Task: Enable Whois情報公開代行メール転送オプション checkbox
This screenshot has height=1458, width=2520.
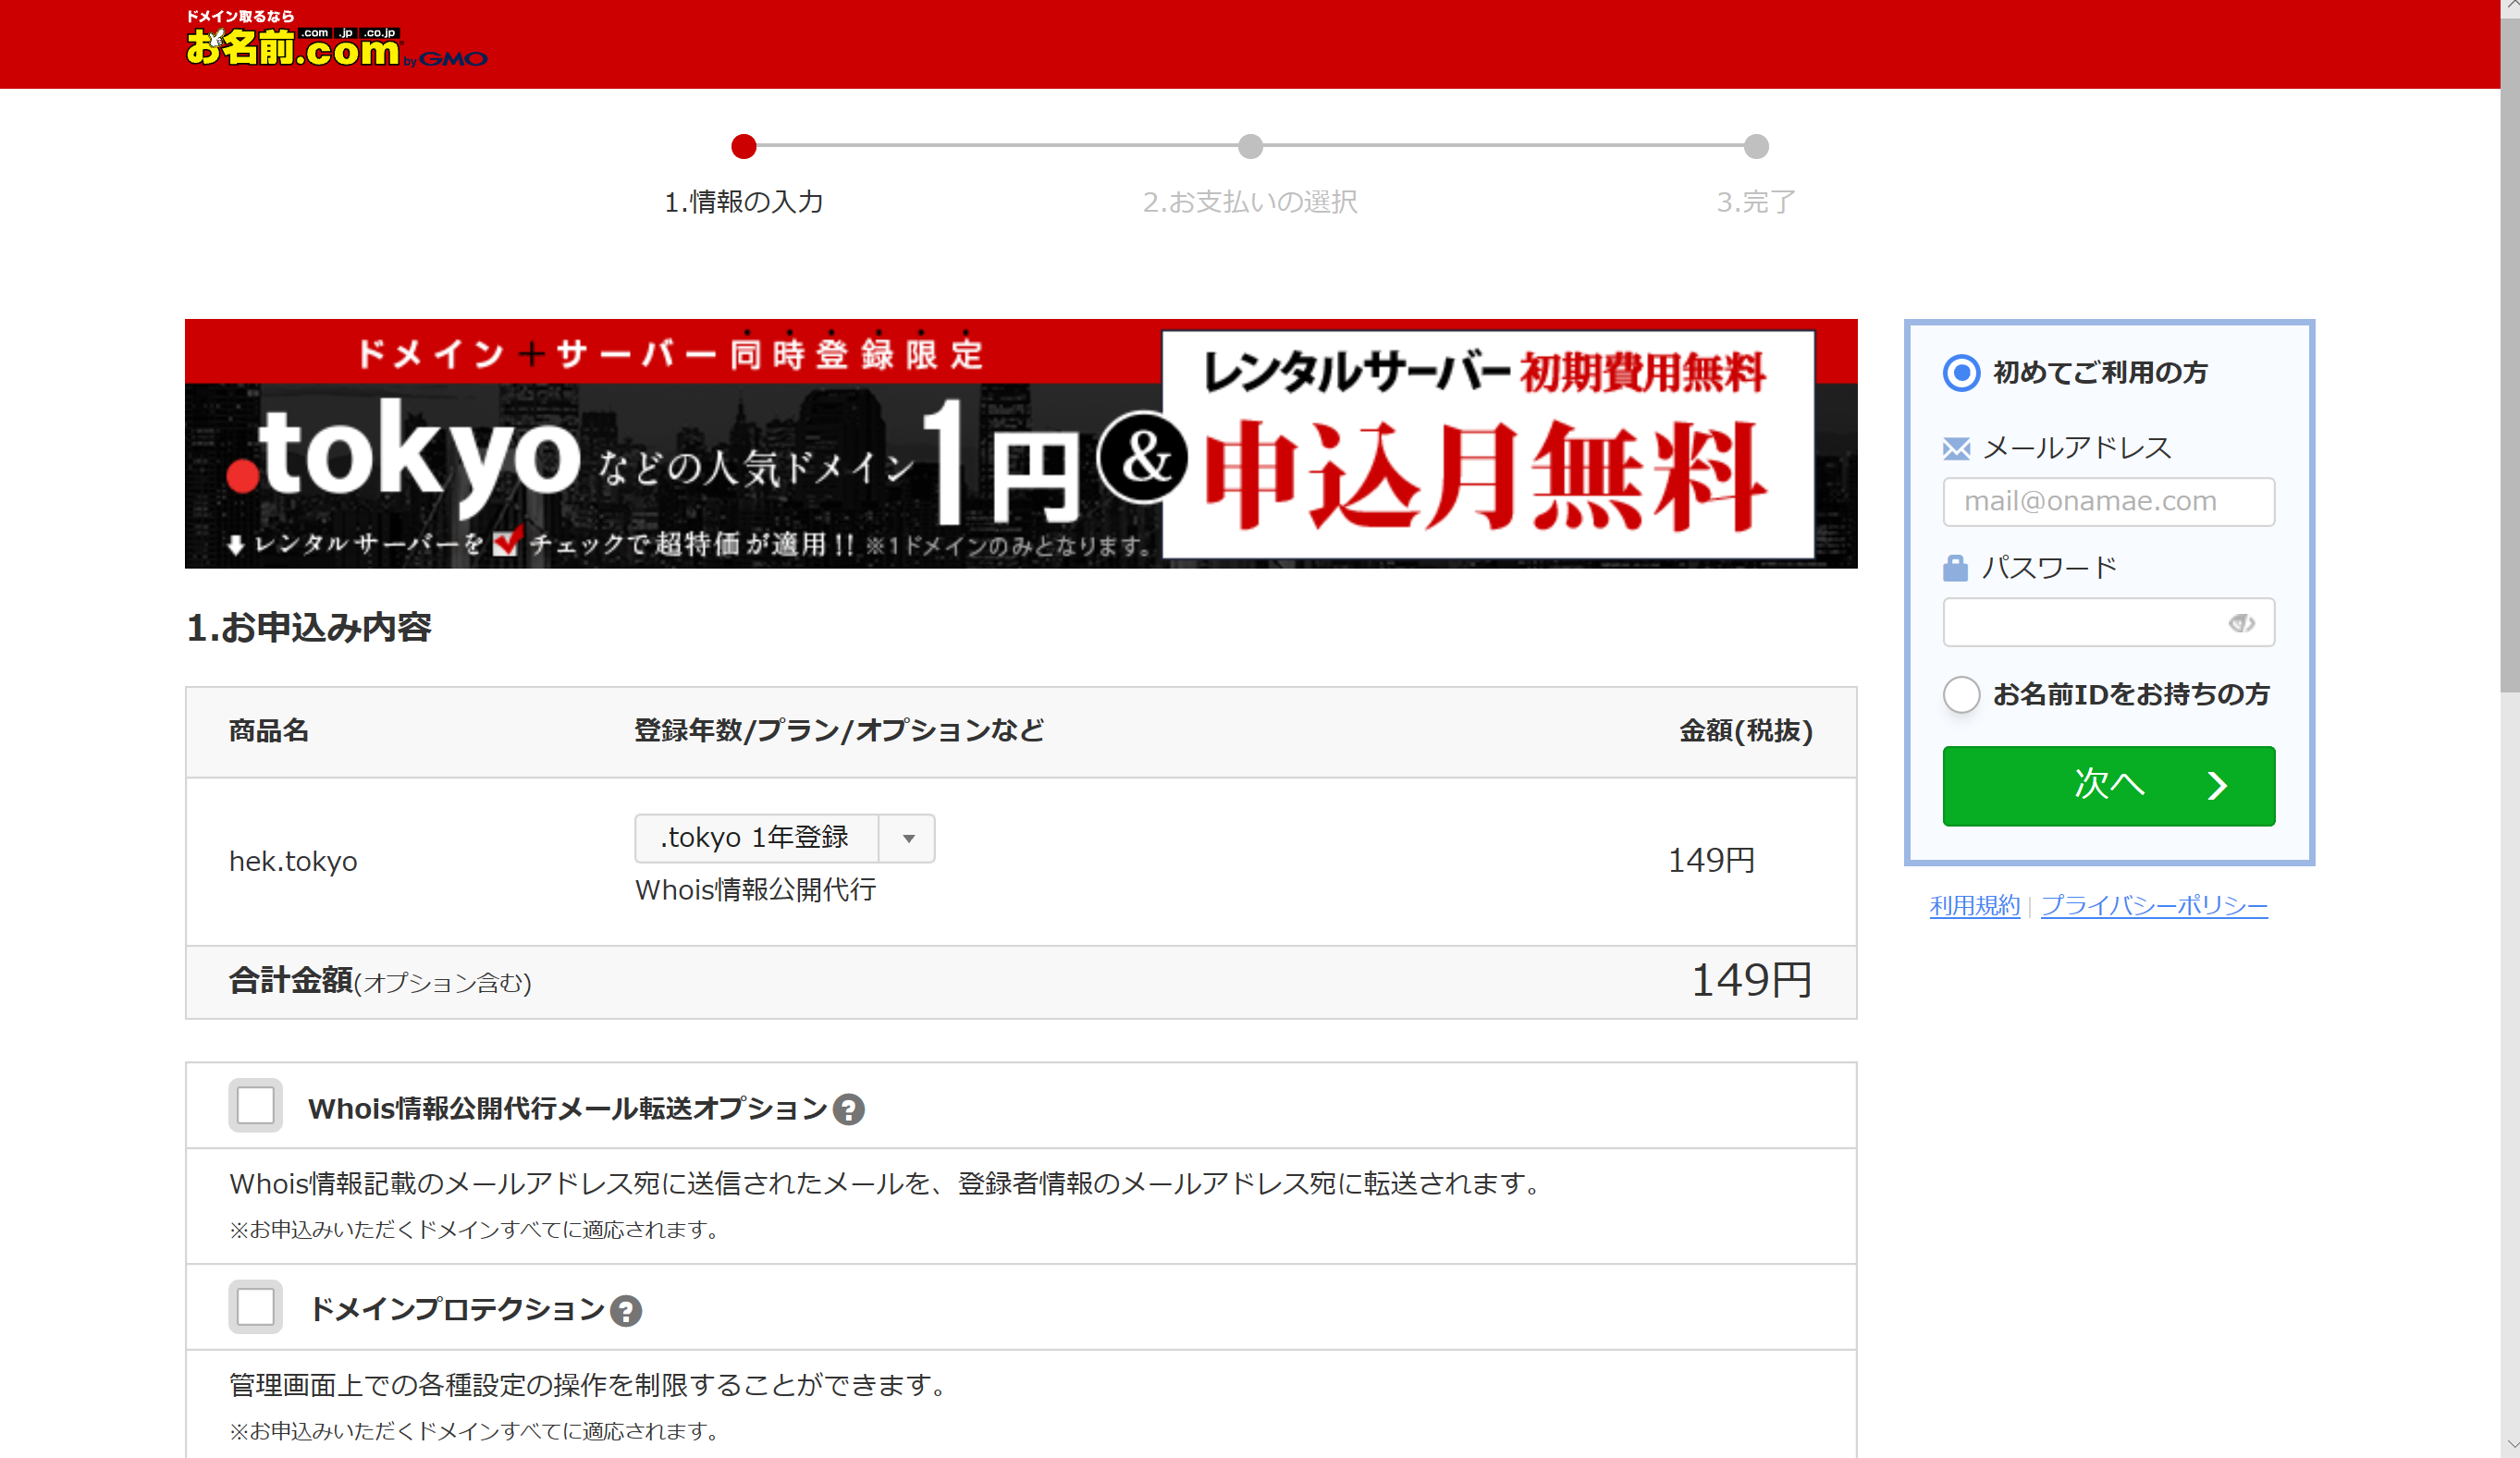Action: click(x=256, y=1106)
